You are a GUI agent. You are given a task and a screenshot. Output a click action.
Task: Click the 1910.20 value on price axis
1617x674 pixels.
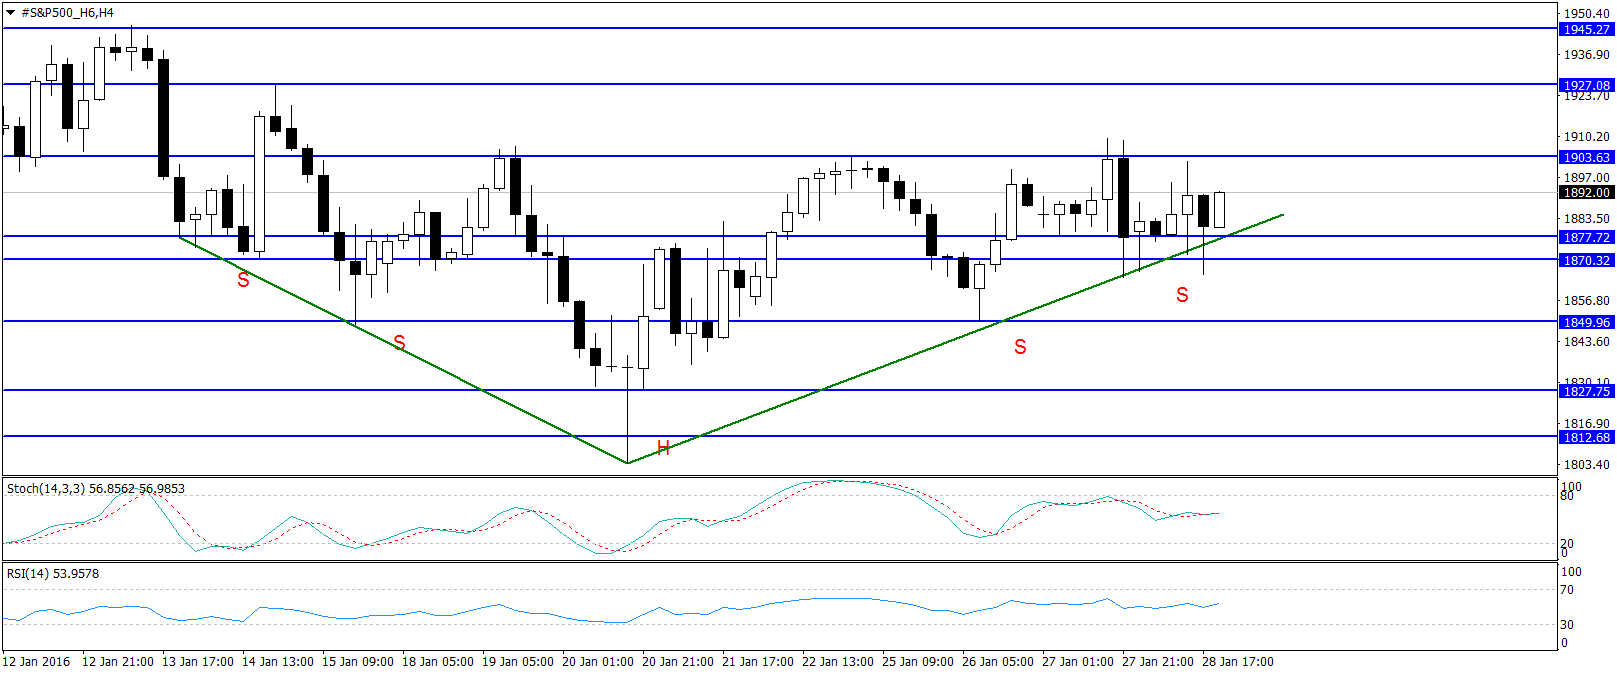click(1587, 137)
